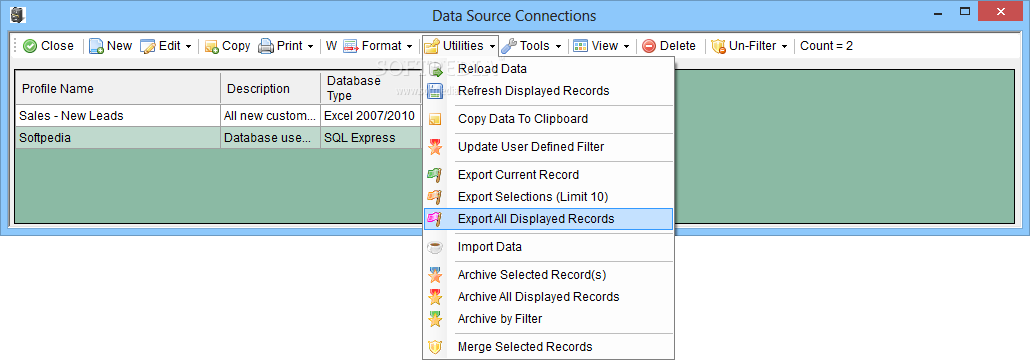Image resolution: width=1030 pixels, height=360 pixels.
Task: Click the Merge Selected Records shield icon
Action: (x=435, y=347)
